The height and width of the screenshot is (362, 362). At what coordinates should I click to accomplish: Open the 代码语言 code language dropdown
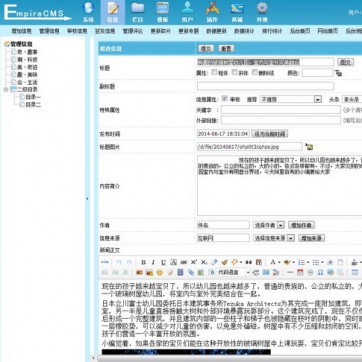point(233,272)
